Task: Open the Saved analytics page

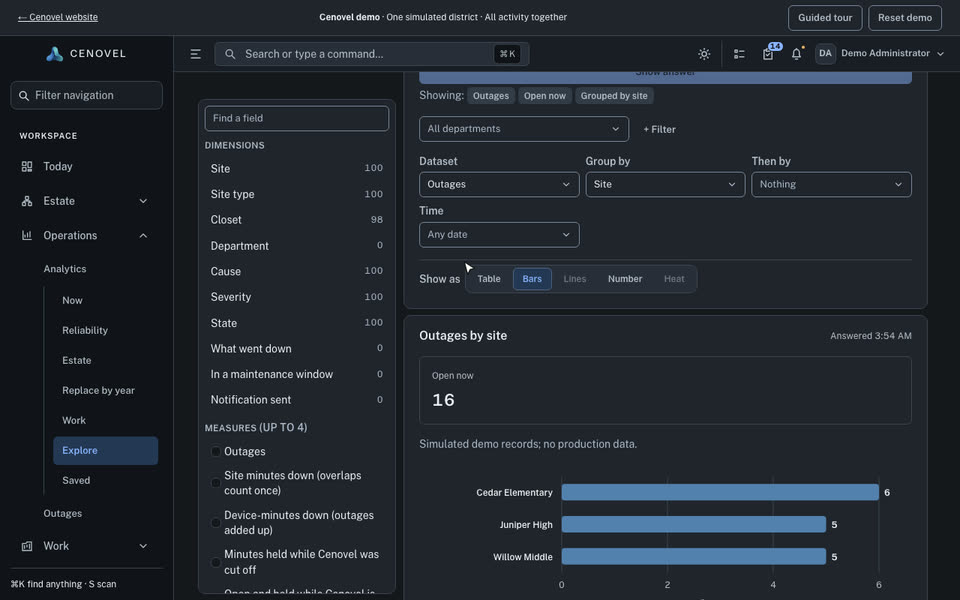Action: pyautogui.click(x=76, y=481)
